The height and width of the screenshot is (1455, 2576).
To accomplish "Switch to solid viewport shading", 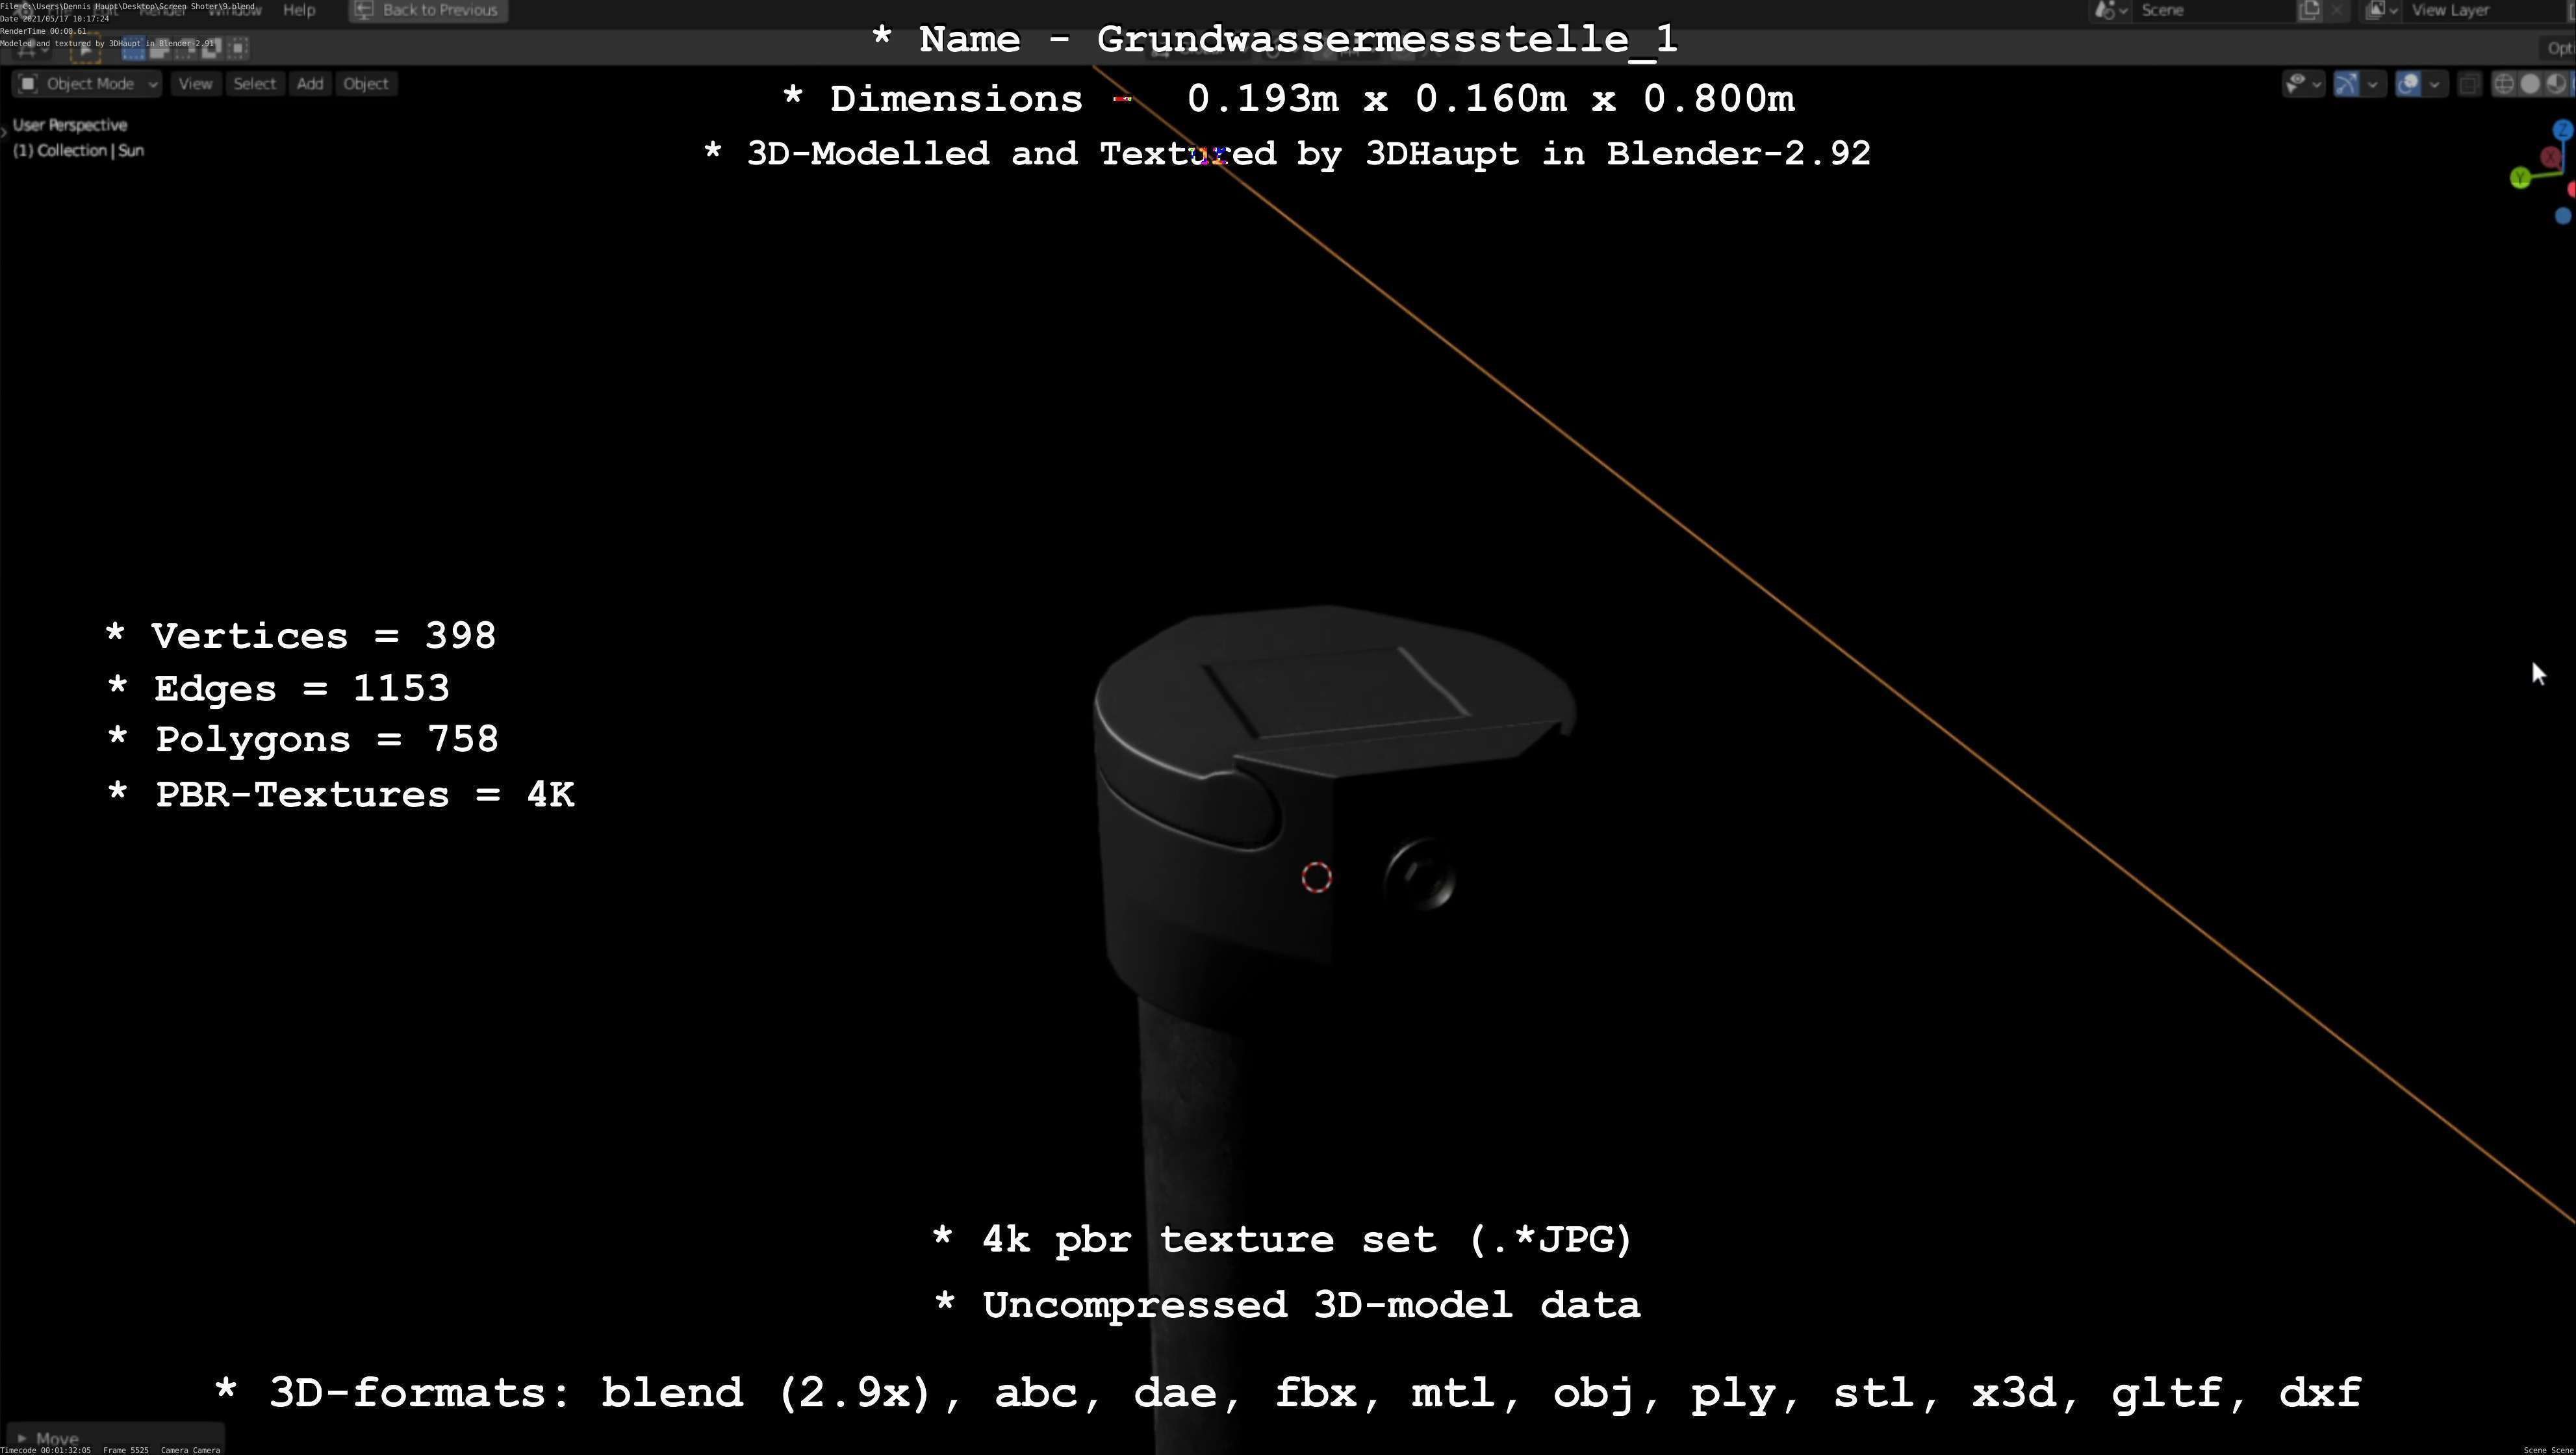I will [x=2530, y=84].
